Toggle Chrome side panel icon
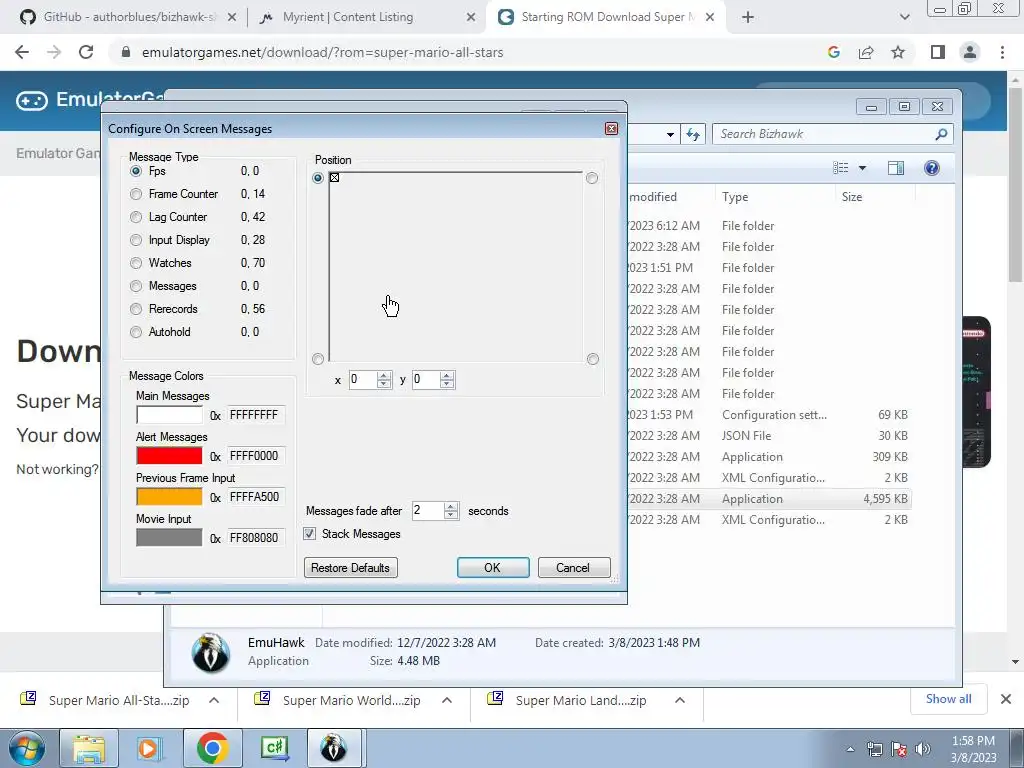 pyautogui.click(x=938, y=52)
